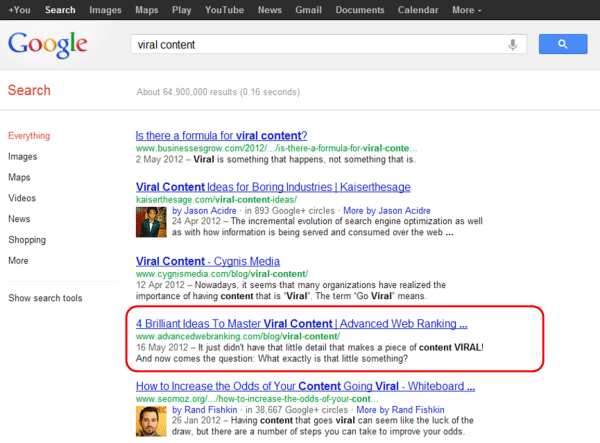Open 'Is there a formula for viral content?' result
Screen dimensions: 600x443
221,135
